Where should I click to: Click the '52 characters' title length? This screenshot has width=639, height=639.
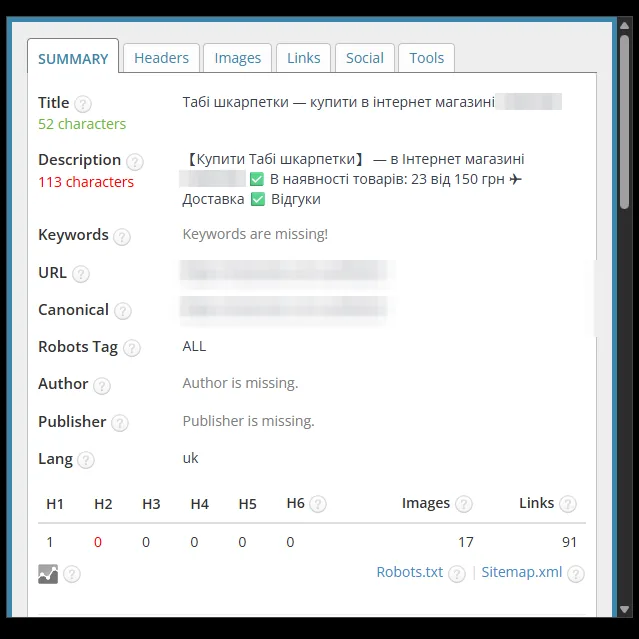pyautogui.click(x=82, y=124)
